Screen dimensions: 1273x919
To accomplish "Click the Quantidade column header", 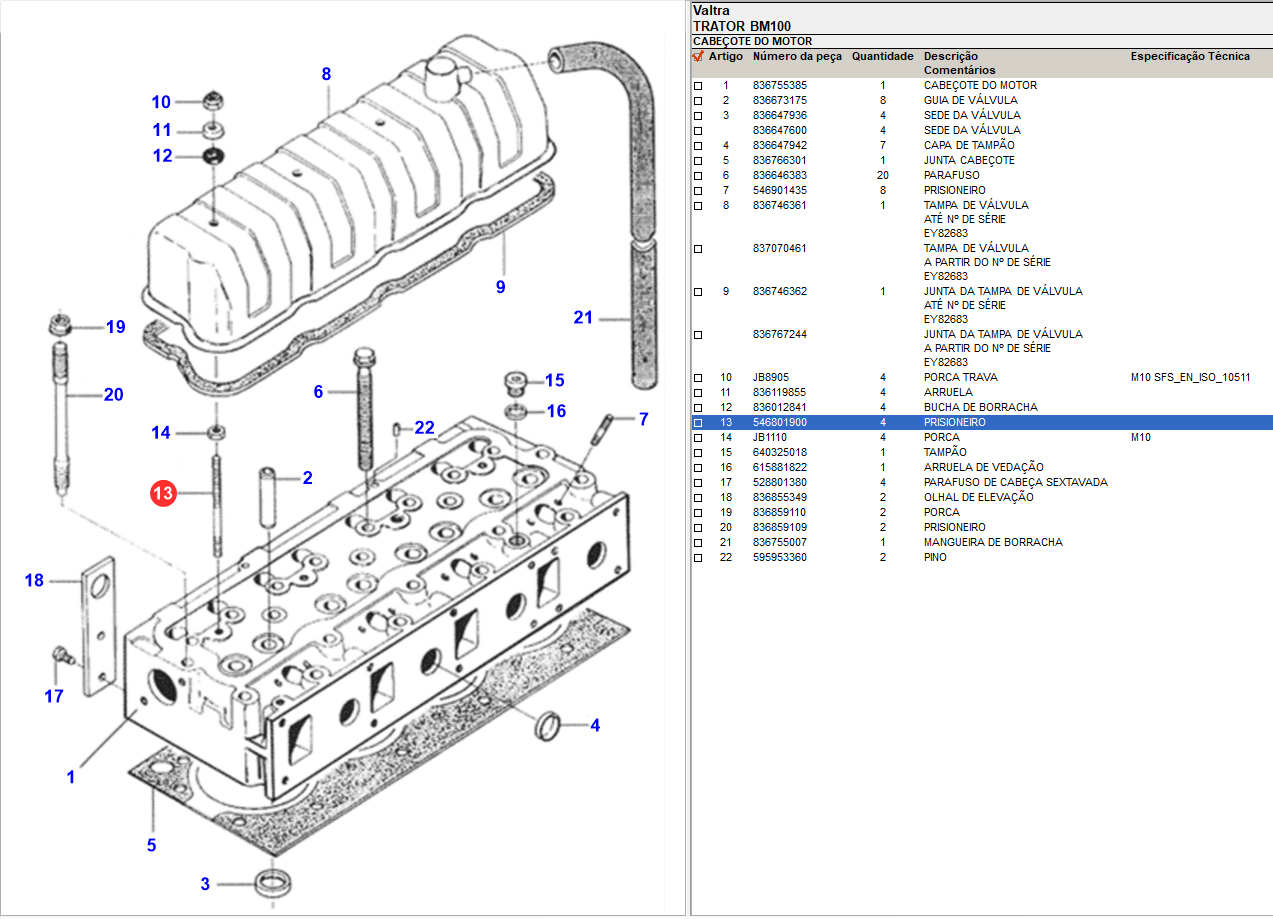I will click(x=882, y=57).
